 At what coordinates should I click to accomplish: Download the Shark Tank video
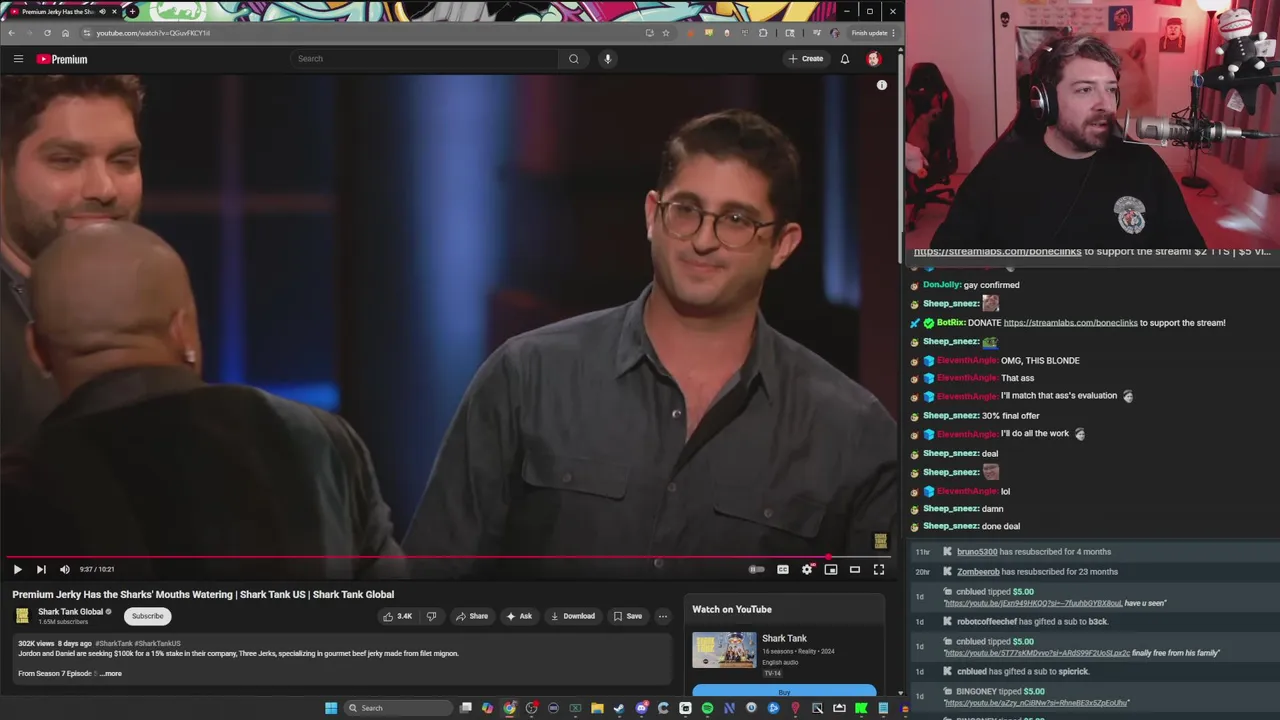pyautogui.click(x=573, y=616)
